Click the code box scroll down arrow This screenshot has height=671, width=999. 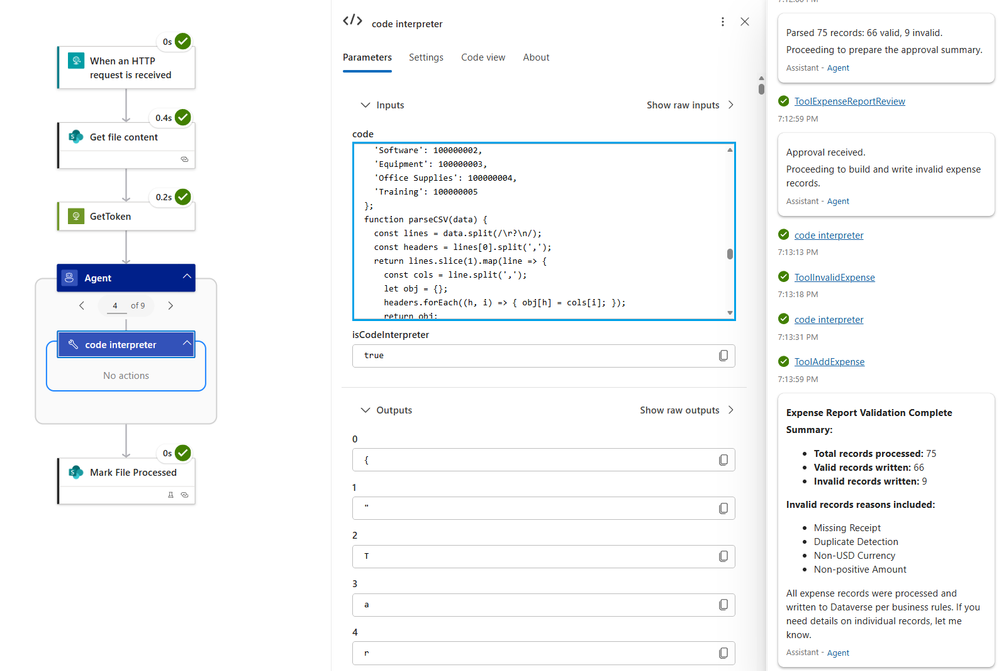pos(729,312)
